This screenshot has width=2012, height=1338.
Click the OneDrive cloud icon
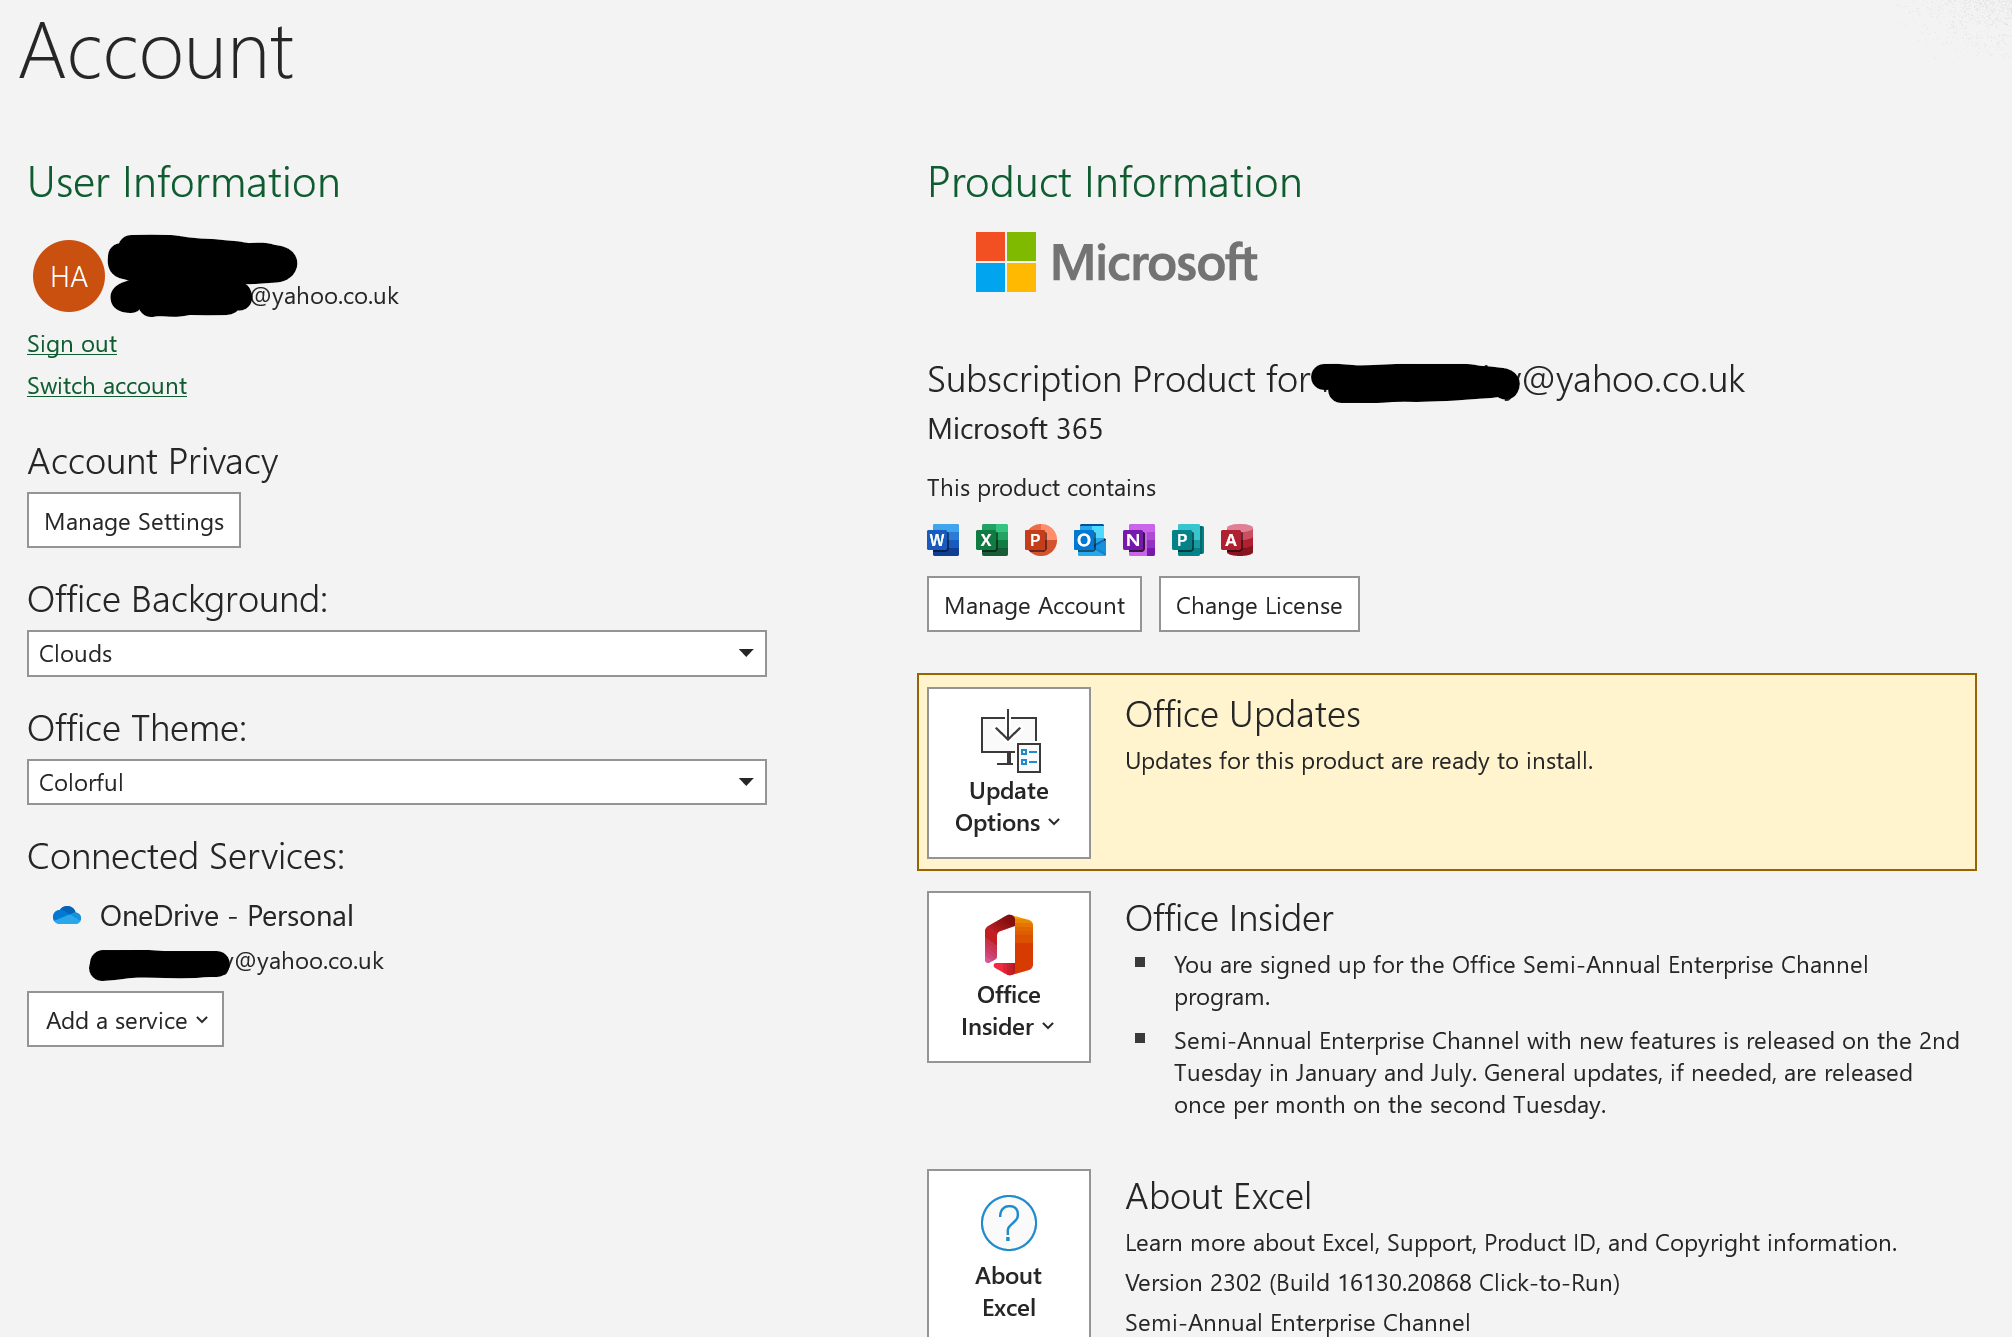click(67, 915)
